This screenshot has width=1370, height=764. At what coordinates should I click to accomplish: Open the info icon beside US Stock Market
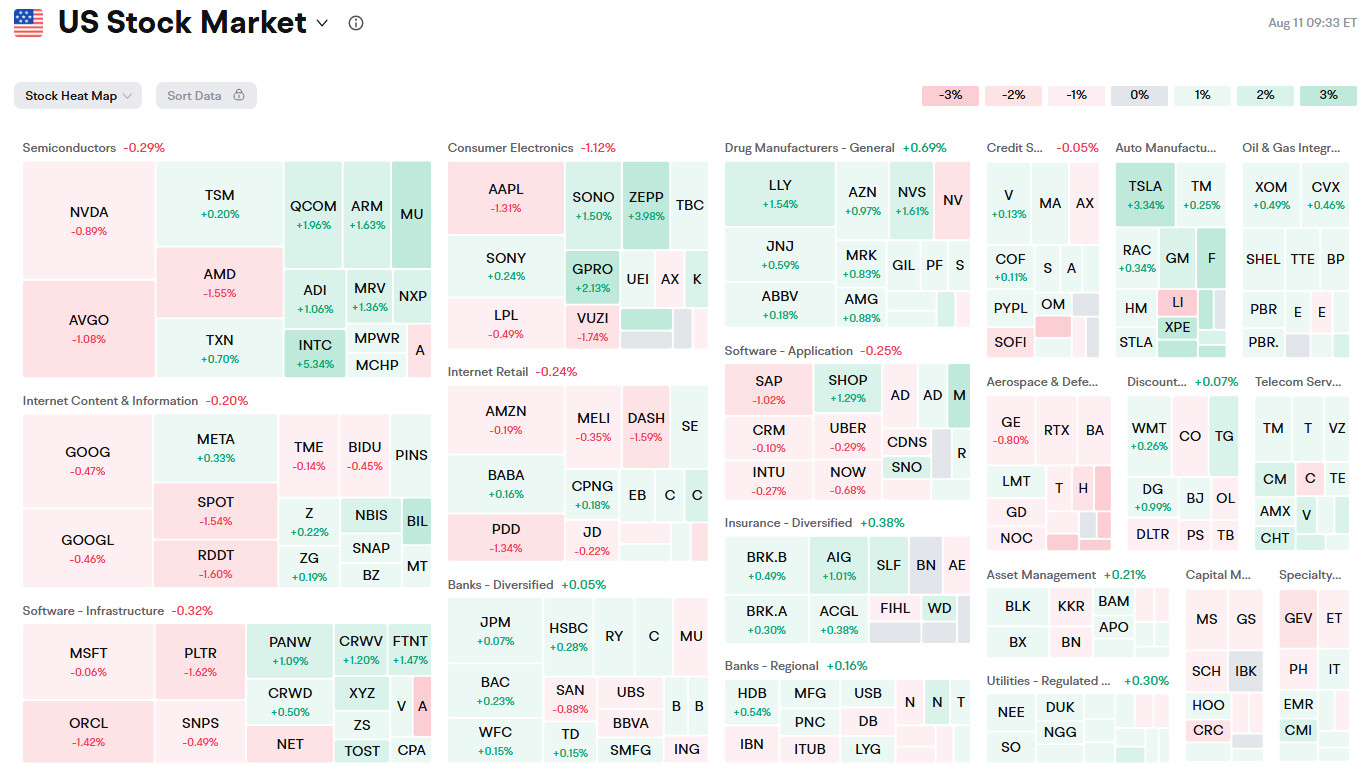[356, 23]
